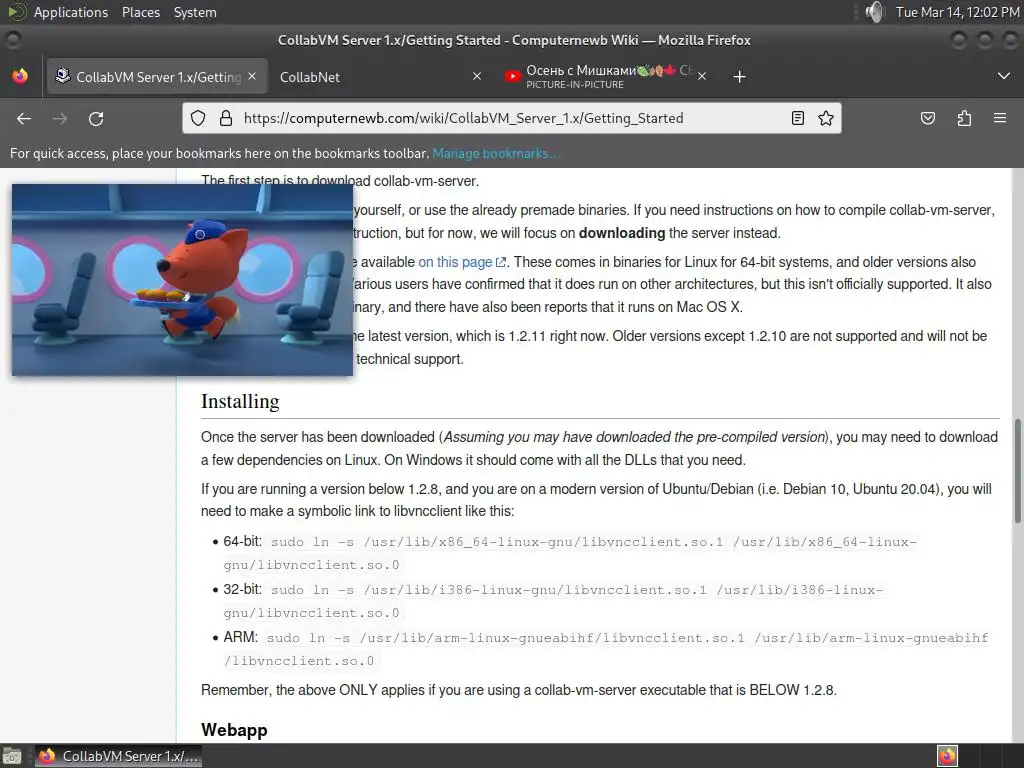This screenshot has height=768, width=1024.
Task: Toggle reader view in address bar
Action: 797,118
